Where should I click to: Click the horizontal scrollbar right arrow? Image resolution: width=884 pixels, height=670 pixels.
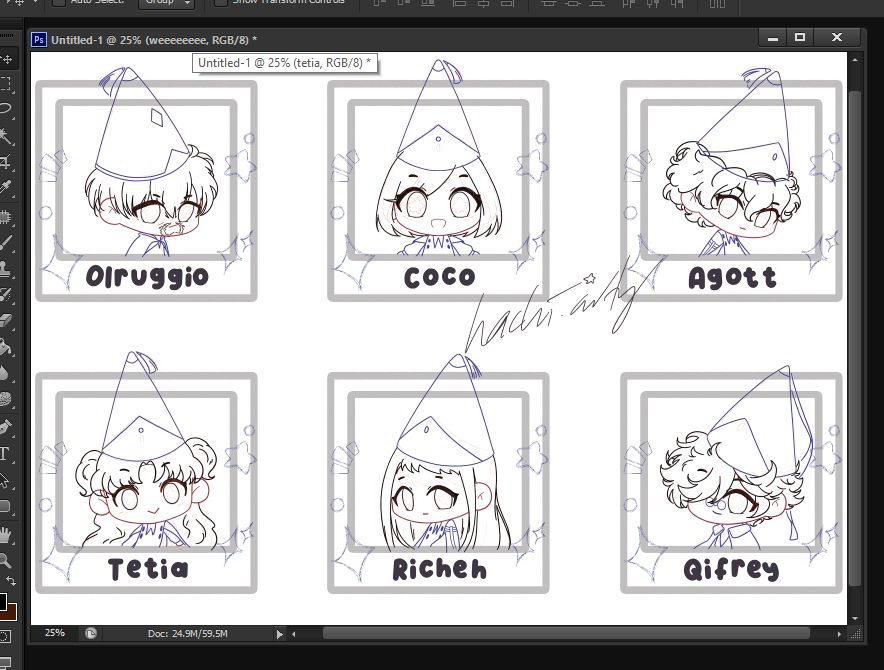[839, 634]
